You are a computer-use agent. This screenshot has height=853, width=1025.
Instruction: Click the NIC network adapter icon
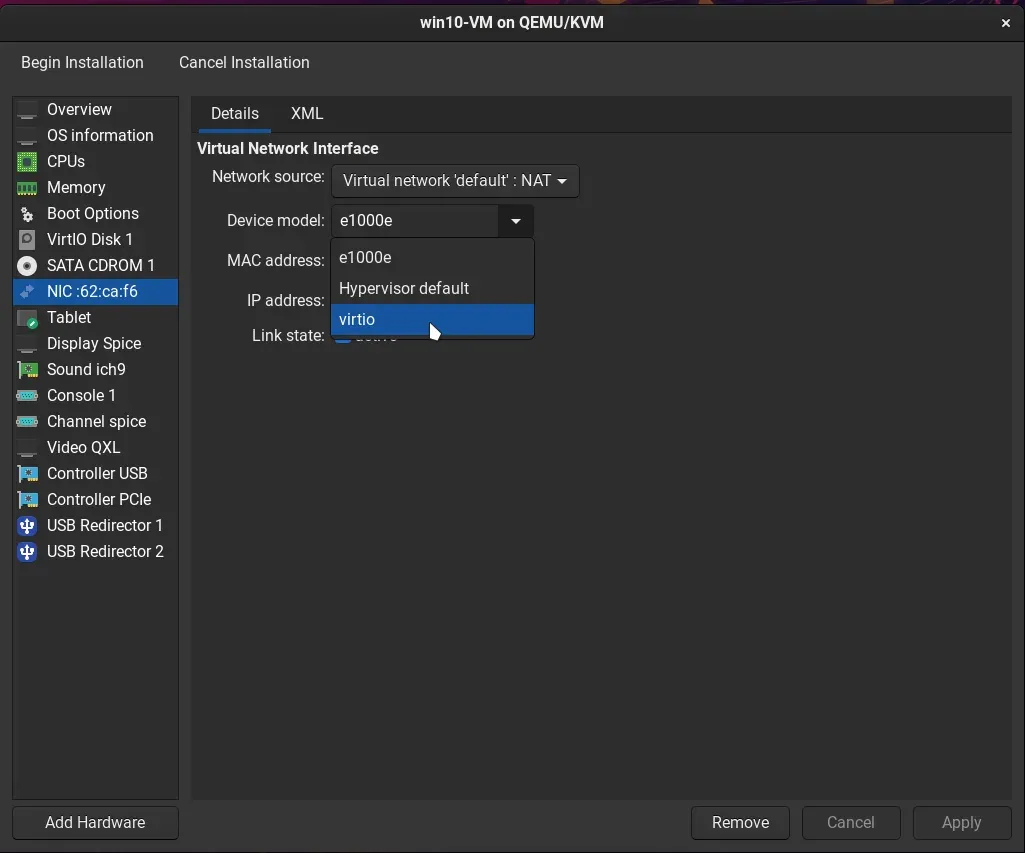[27, 292]
